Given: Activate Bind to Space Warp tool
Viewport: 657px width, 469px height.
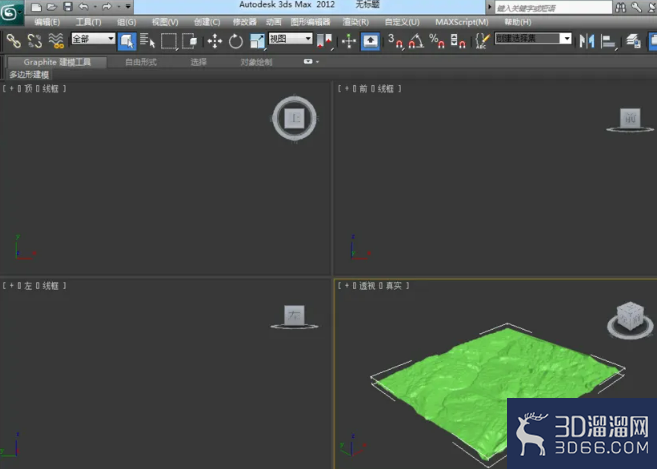Looking at the screenshot, I should coord(56,41).
